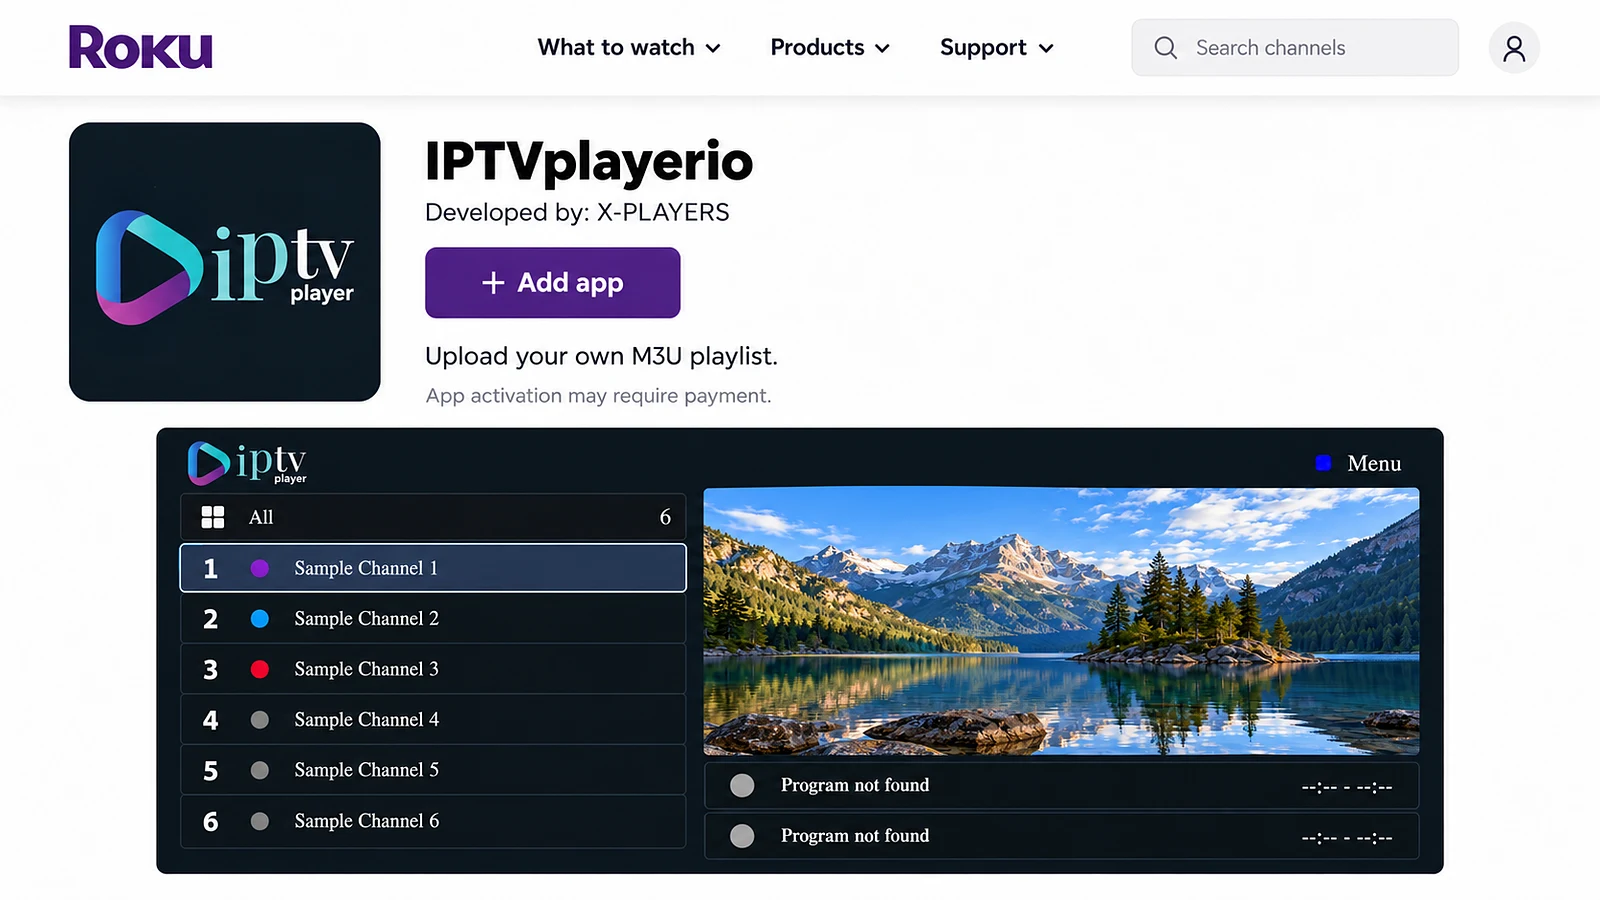
Task: Click the blue square beside Menu
Action: (1323, 463)
